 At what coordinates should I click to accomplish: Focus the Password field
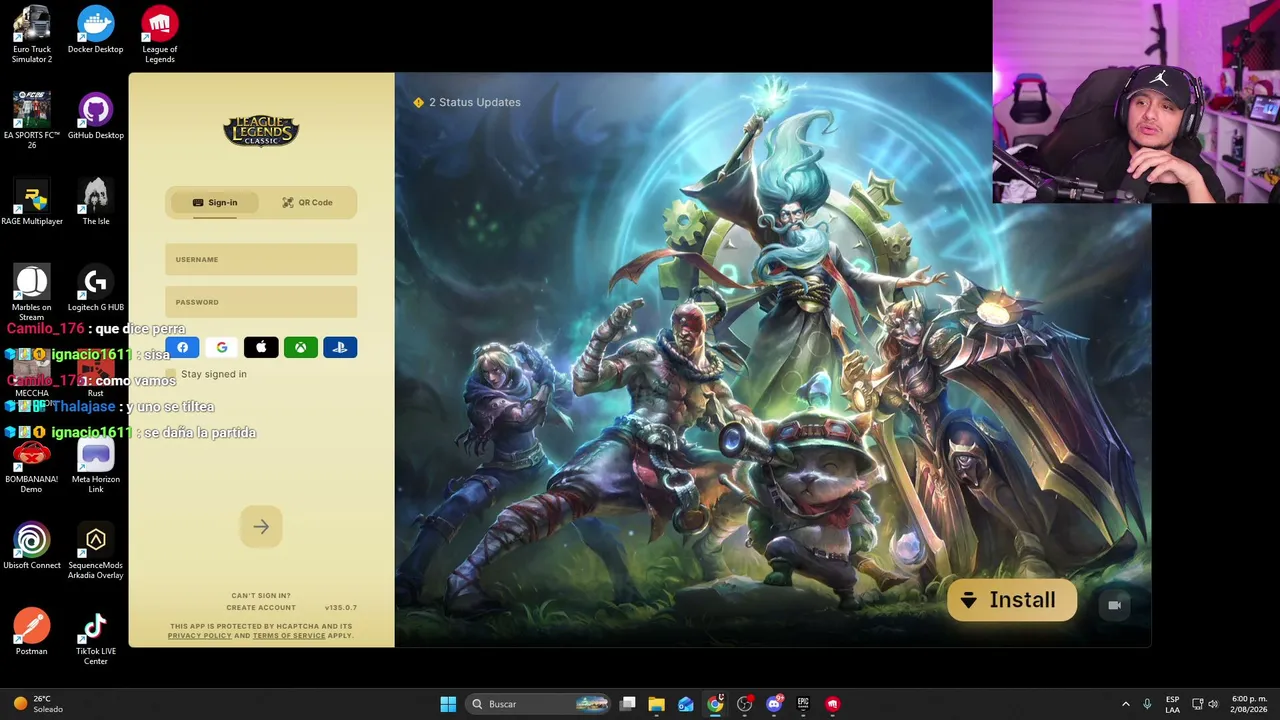(261, 302)
